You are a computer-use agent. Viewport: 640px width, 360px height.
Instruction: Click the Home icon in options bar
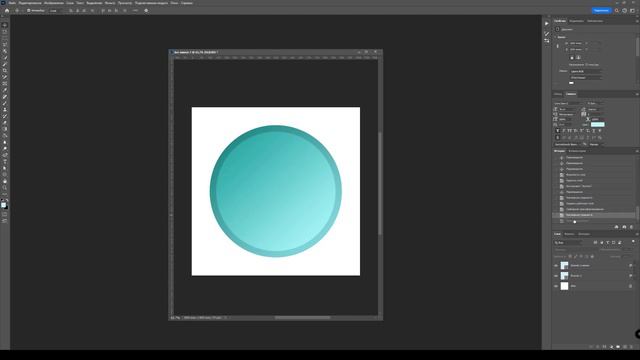7,11
